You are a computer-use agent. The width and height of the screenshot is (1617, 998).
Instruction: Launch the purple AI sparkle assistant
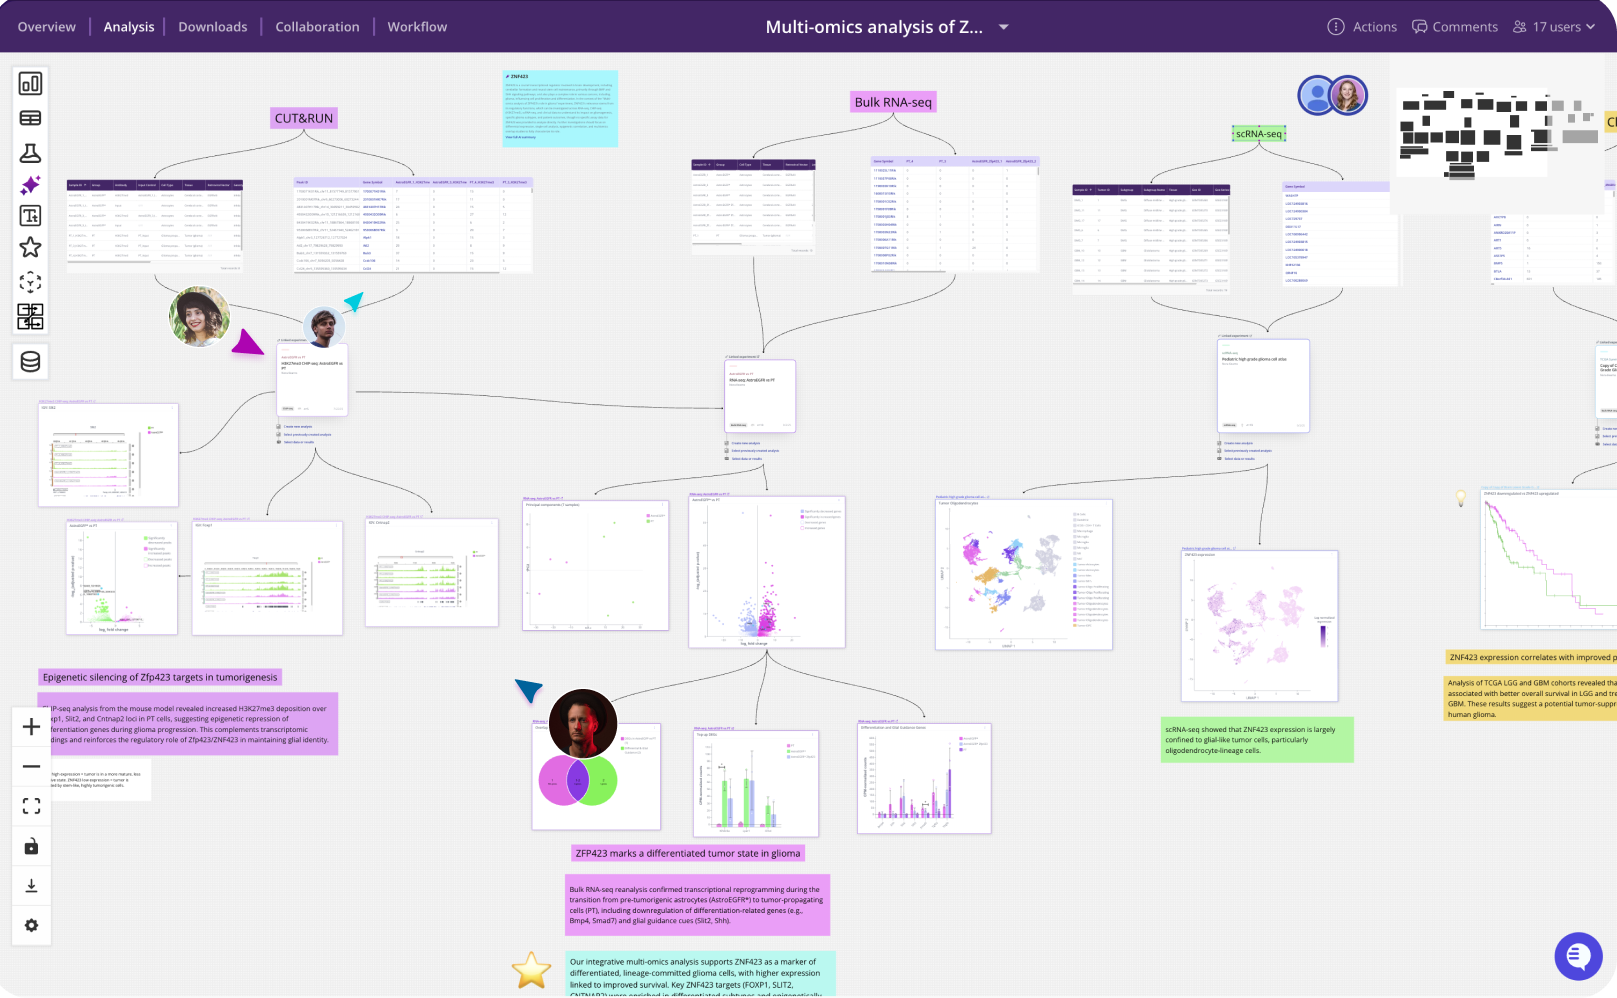[x=30, y=185]
